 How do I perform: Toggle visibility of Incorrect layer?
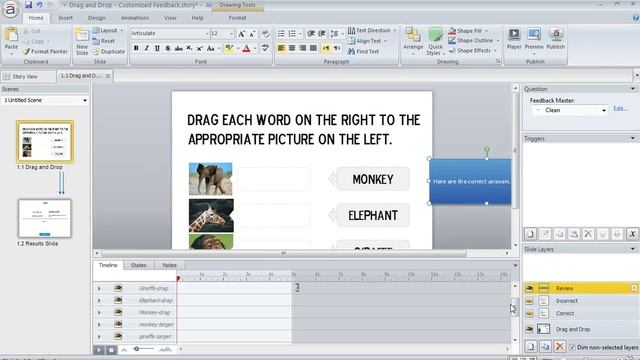point(529,301)
